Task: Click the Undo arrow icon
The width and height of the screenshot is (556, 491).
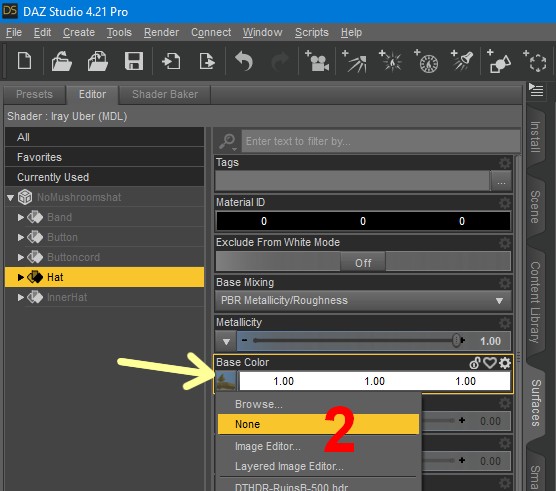Action: click(244, 61)
